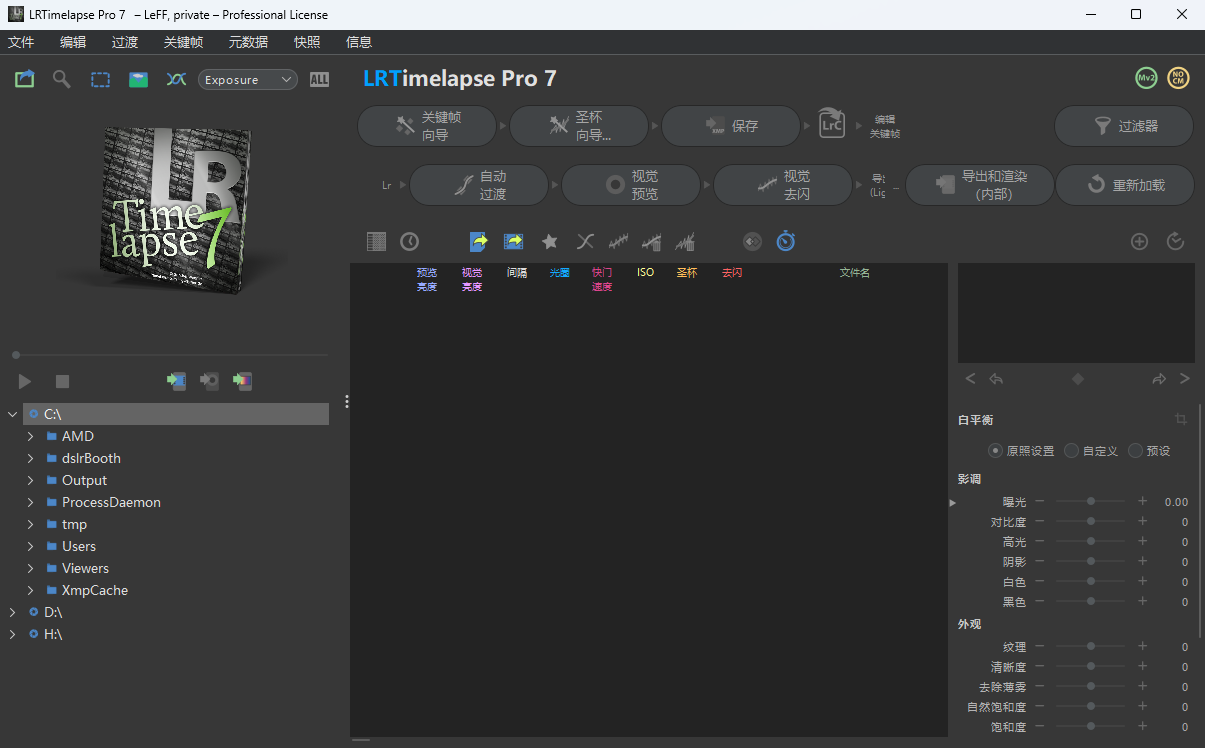Open the 关键帧 menu

[x=183, y=42]
